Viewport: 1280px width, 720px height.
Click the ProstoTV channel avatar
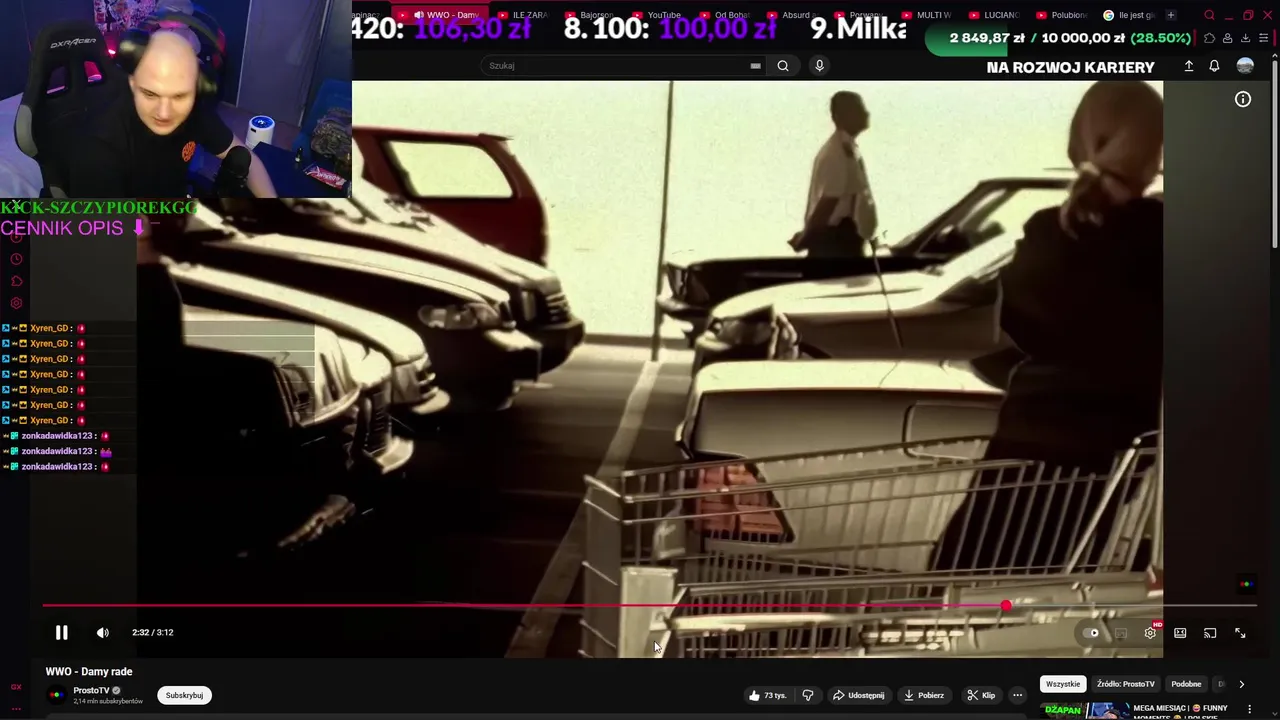[x=56, y=695]
